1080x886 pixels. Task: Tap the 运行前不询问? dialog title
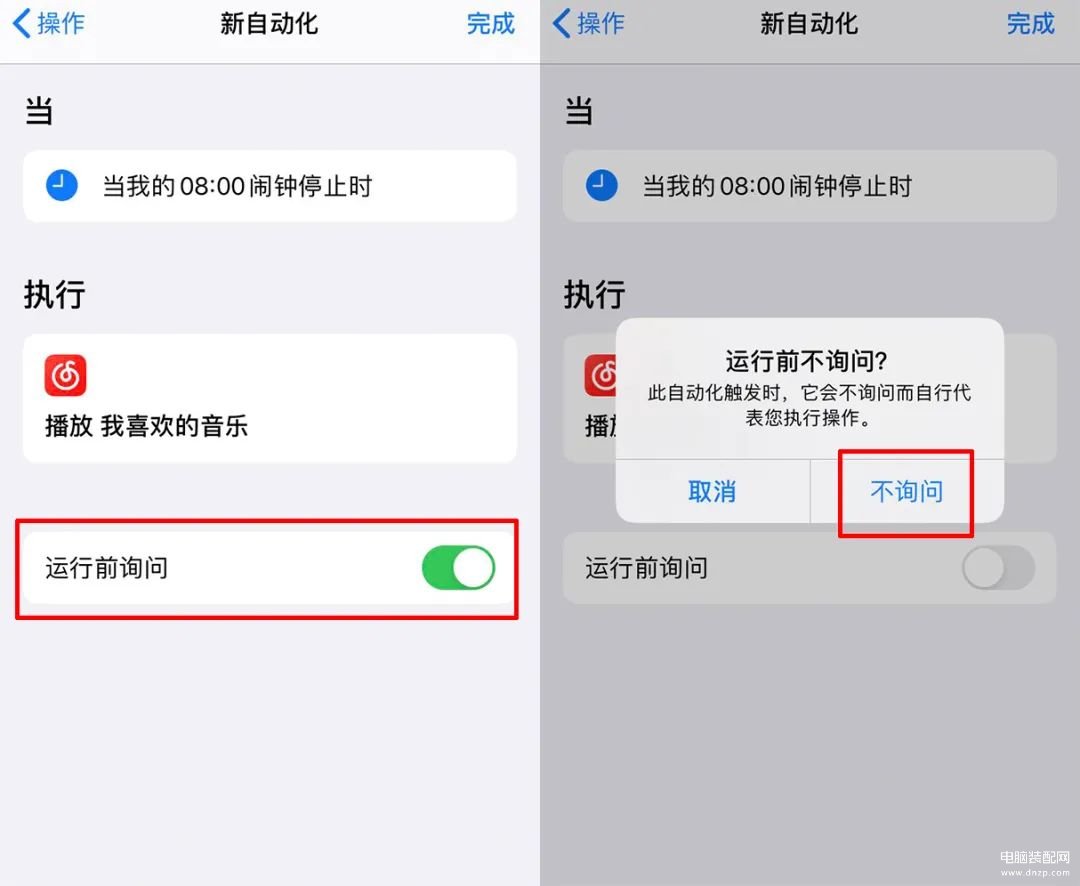(x=806, y=361)
